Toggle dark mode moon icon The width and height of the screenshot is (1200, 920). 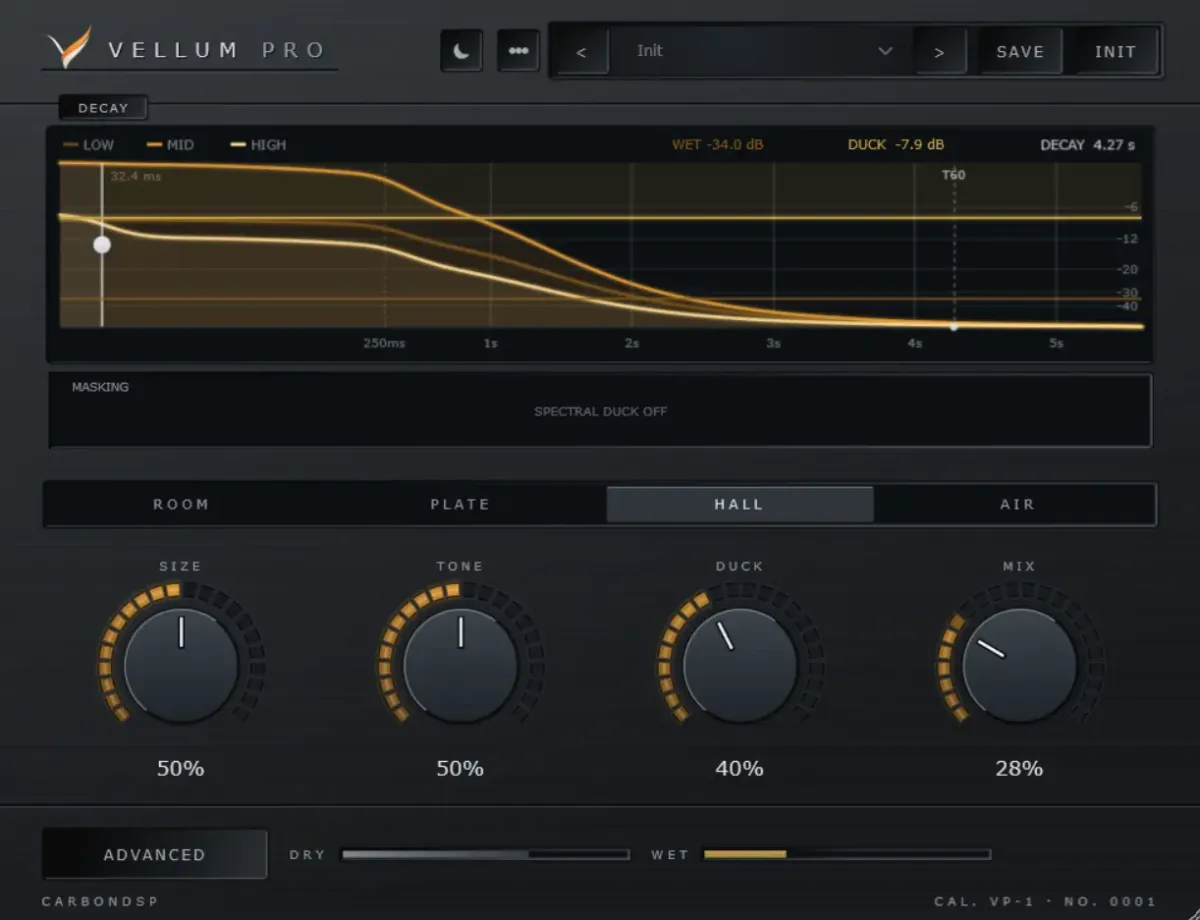461,51
